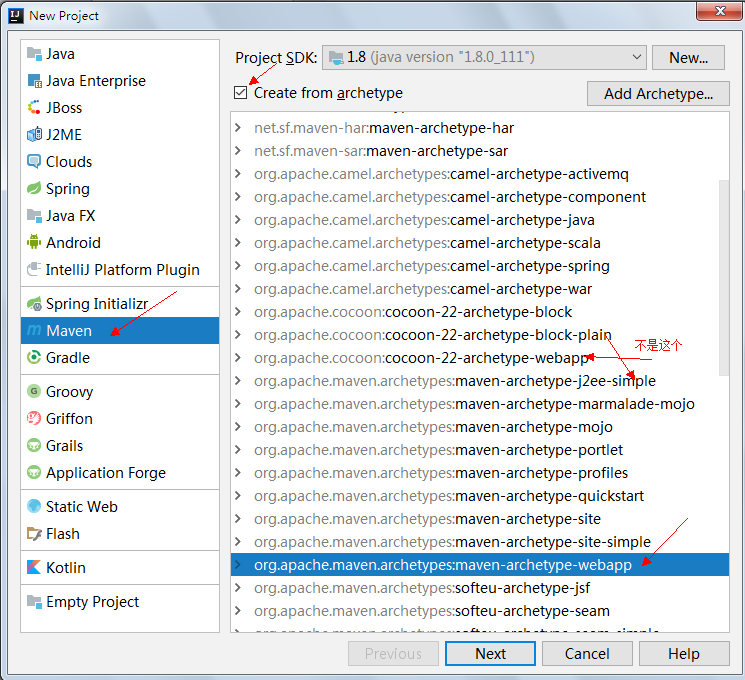745x680 pixels.
Task: Select the Spring Initializr icon
Action: pos(34,304)
